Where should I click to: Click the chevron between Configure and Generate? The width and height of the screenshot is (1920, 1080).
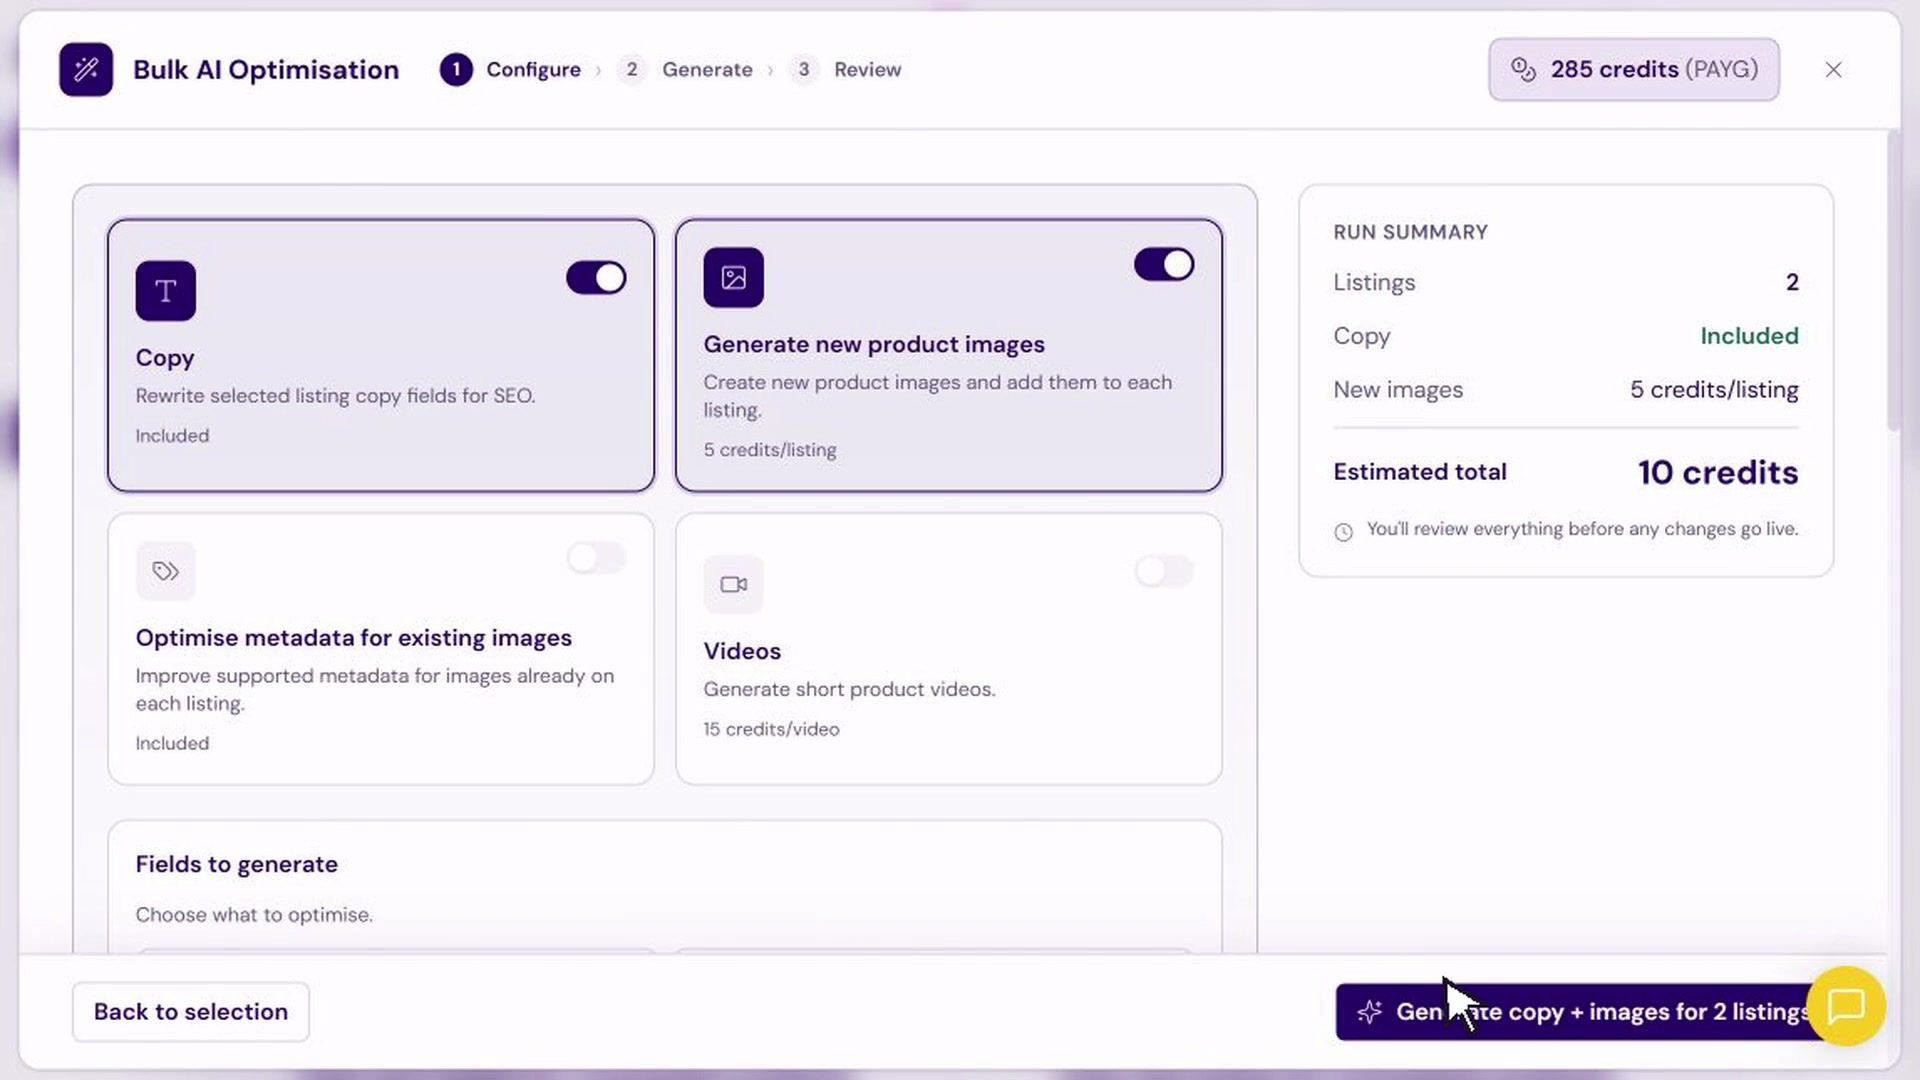coord(599,70)
